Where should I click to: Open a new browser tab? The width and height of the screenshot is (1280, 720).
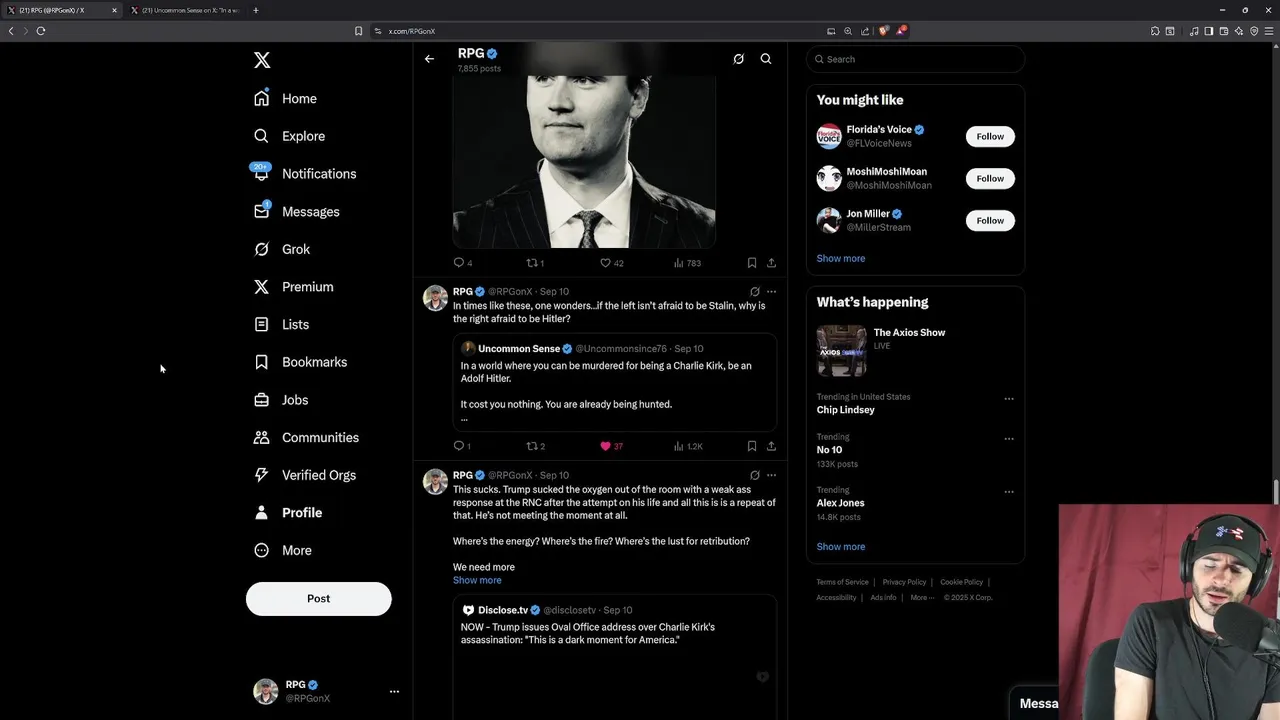click(256, 10)
